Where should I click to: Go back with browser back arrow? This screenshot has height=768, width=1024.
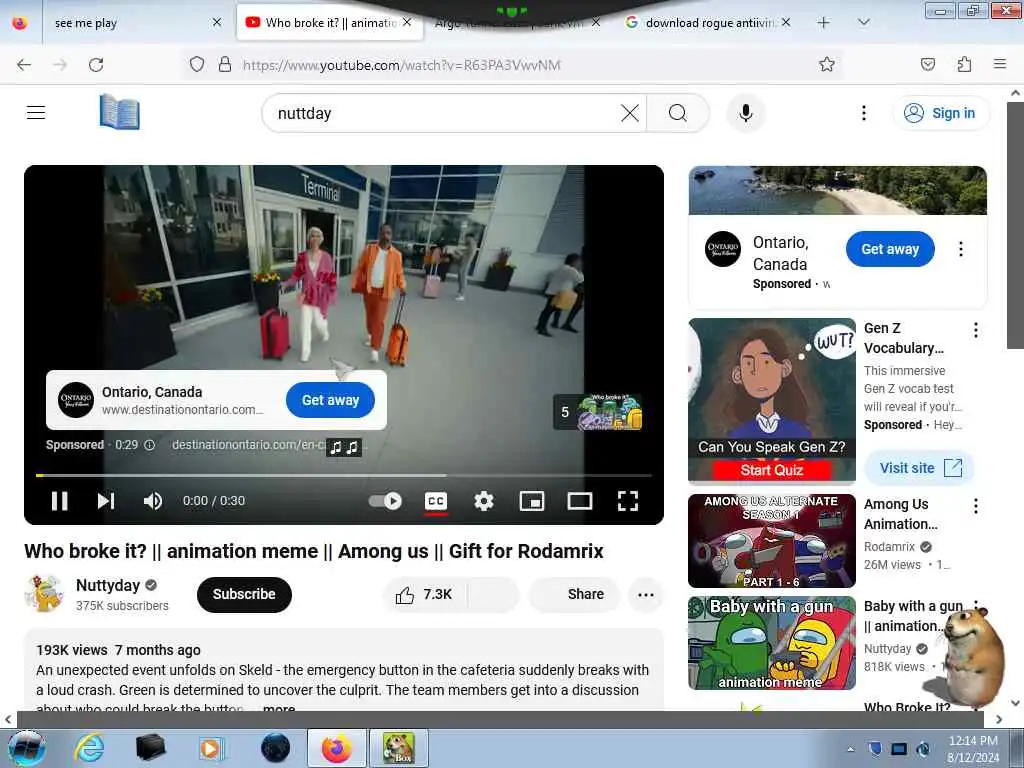[24, 65]
